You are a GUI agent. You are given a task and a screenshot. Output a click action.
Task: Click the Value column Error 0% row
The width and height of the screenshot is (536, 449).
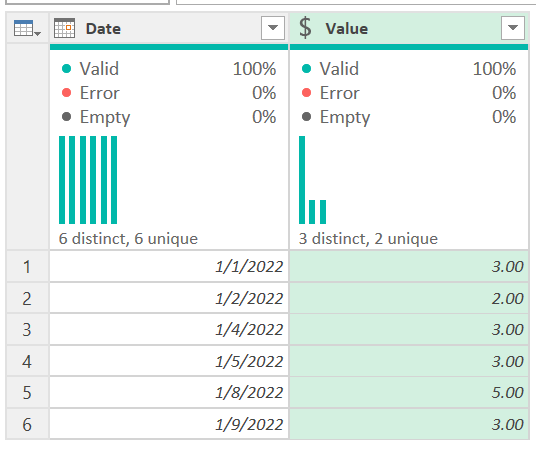(x=409, y=93)
